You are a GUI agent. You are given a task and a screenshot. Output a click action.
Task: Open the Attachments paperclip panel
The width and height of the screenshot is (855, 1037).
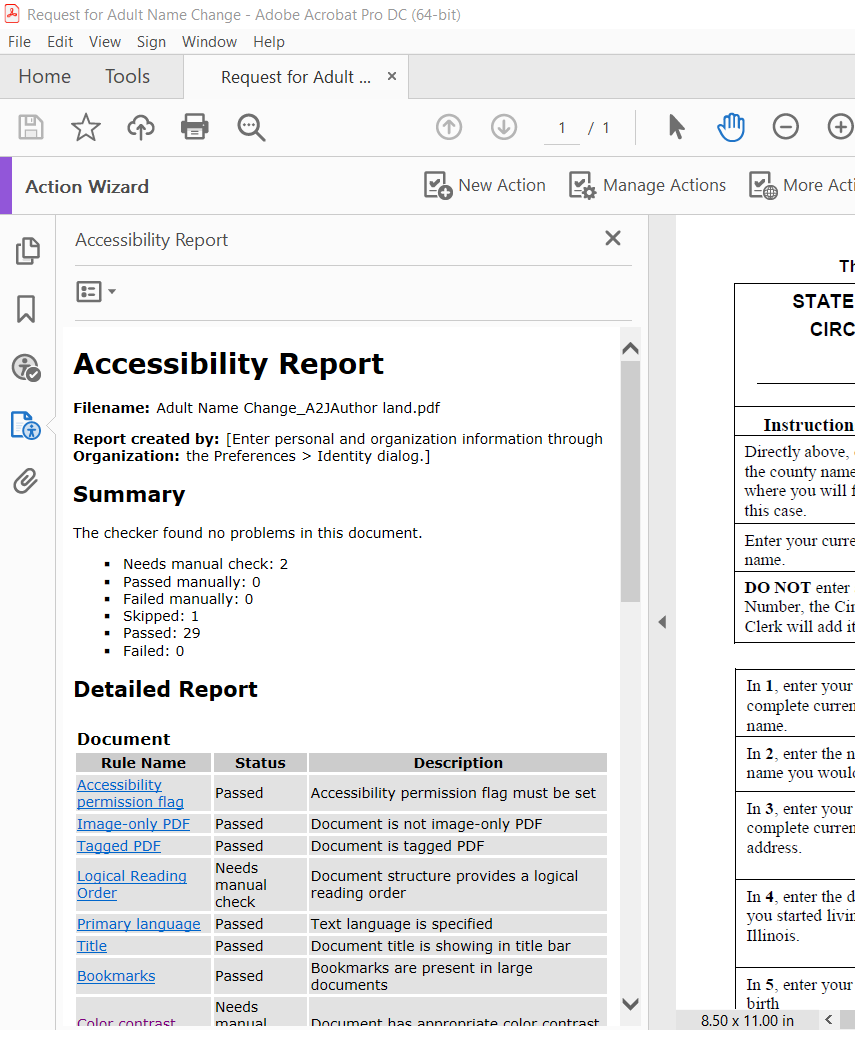(27, 481)
